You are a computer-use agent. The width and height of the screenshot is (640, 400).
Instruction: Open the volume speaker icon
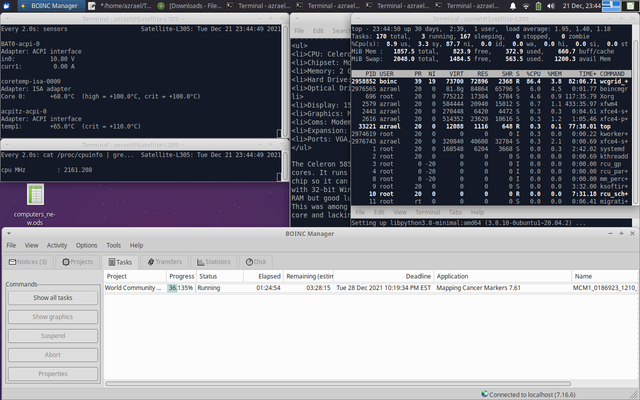[x=551, y=6]
